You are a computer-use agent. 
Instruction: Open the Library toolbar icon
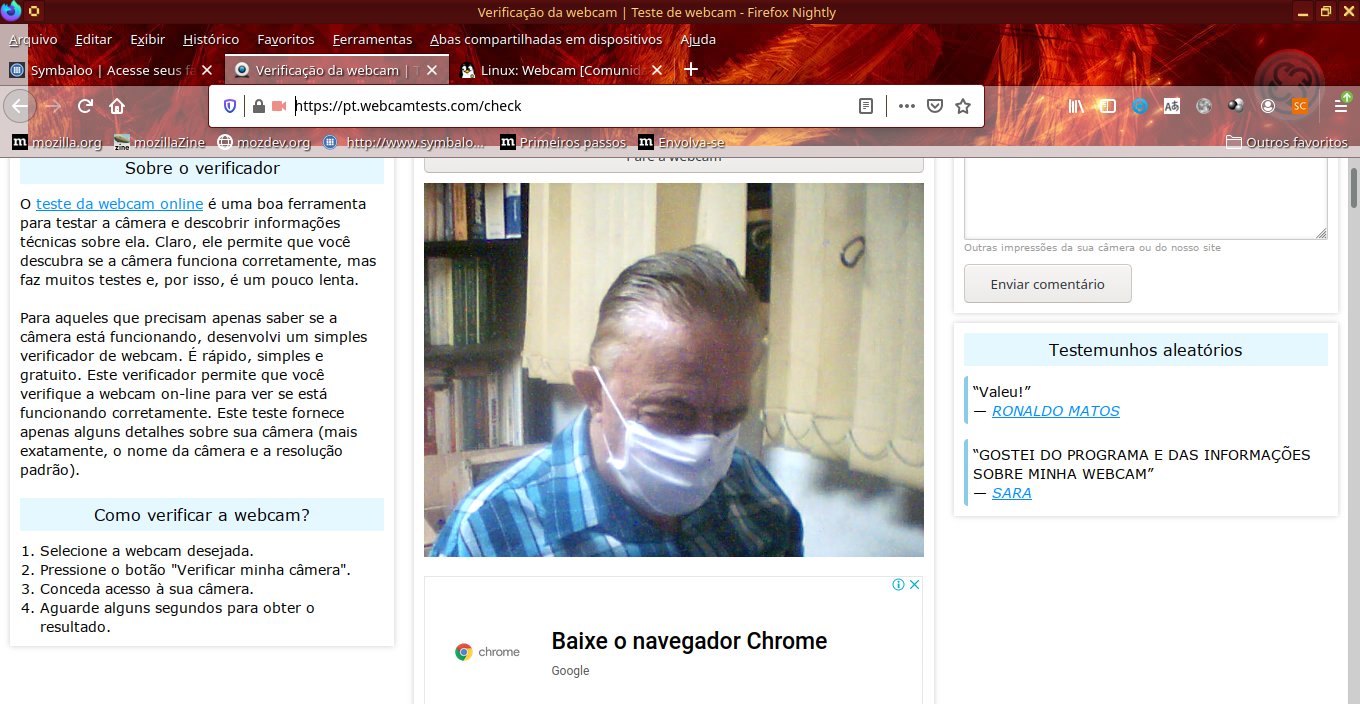(x=1077, y=106)
